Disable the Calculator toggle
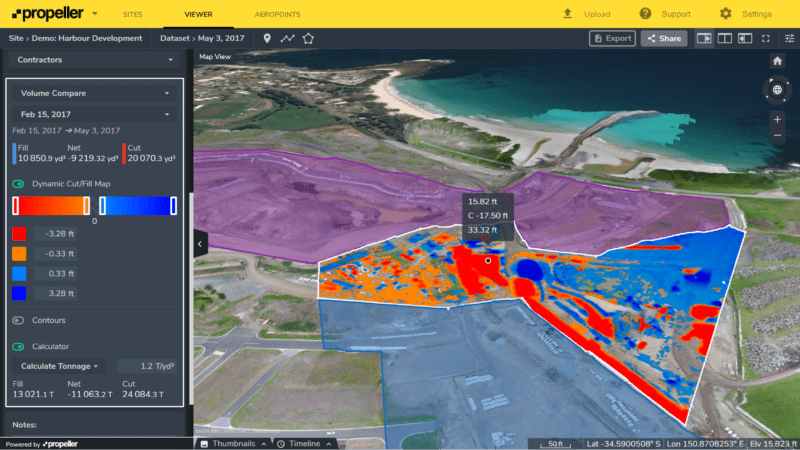The width and height of the screenshot is (800, 450). (18, 346)
